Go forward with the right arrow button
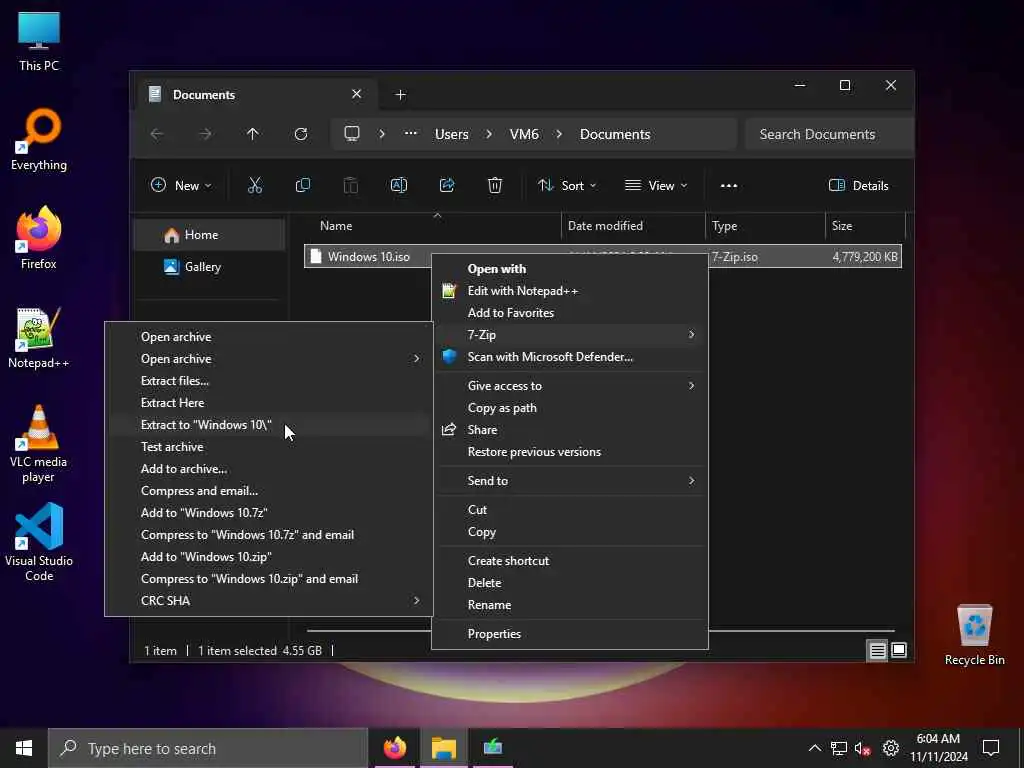Screen dimensions: 1024x768 tap(205, 134)
